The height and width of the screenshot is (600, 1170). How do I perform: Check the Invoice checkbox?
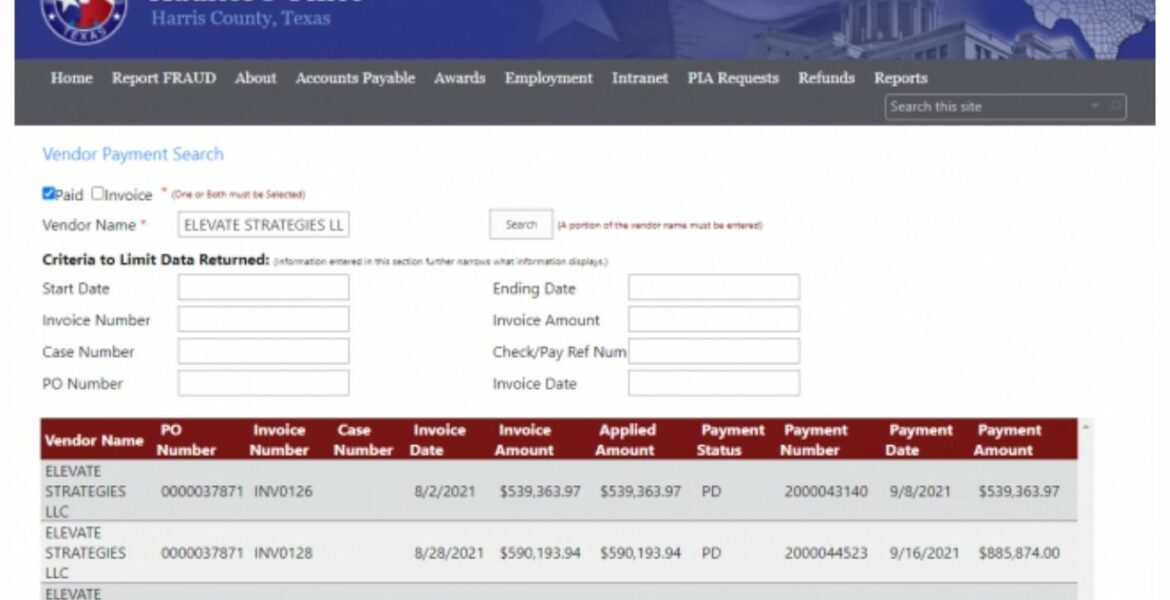[98, 194]
